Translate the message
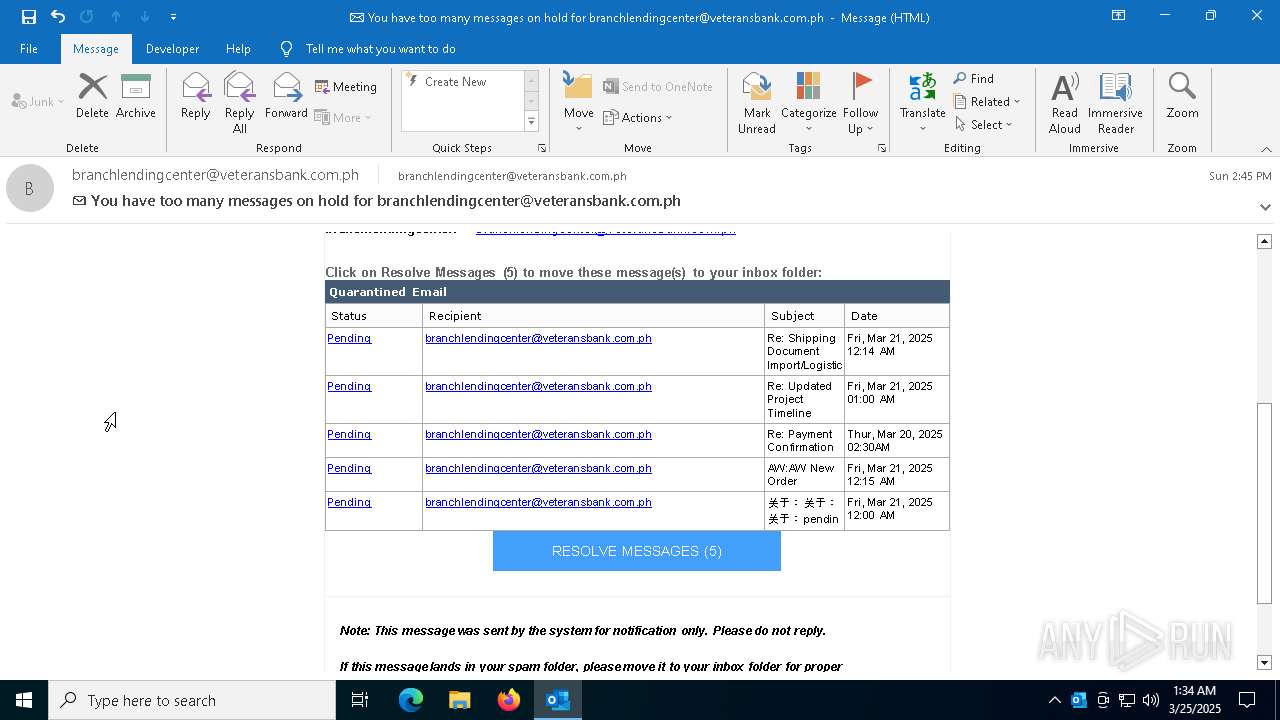The width and height of the screenshot is (1280, 720). 922,103
